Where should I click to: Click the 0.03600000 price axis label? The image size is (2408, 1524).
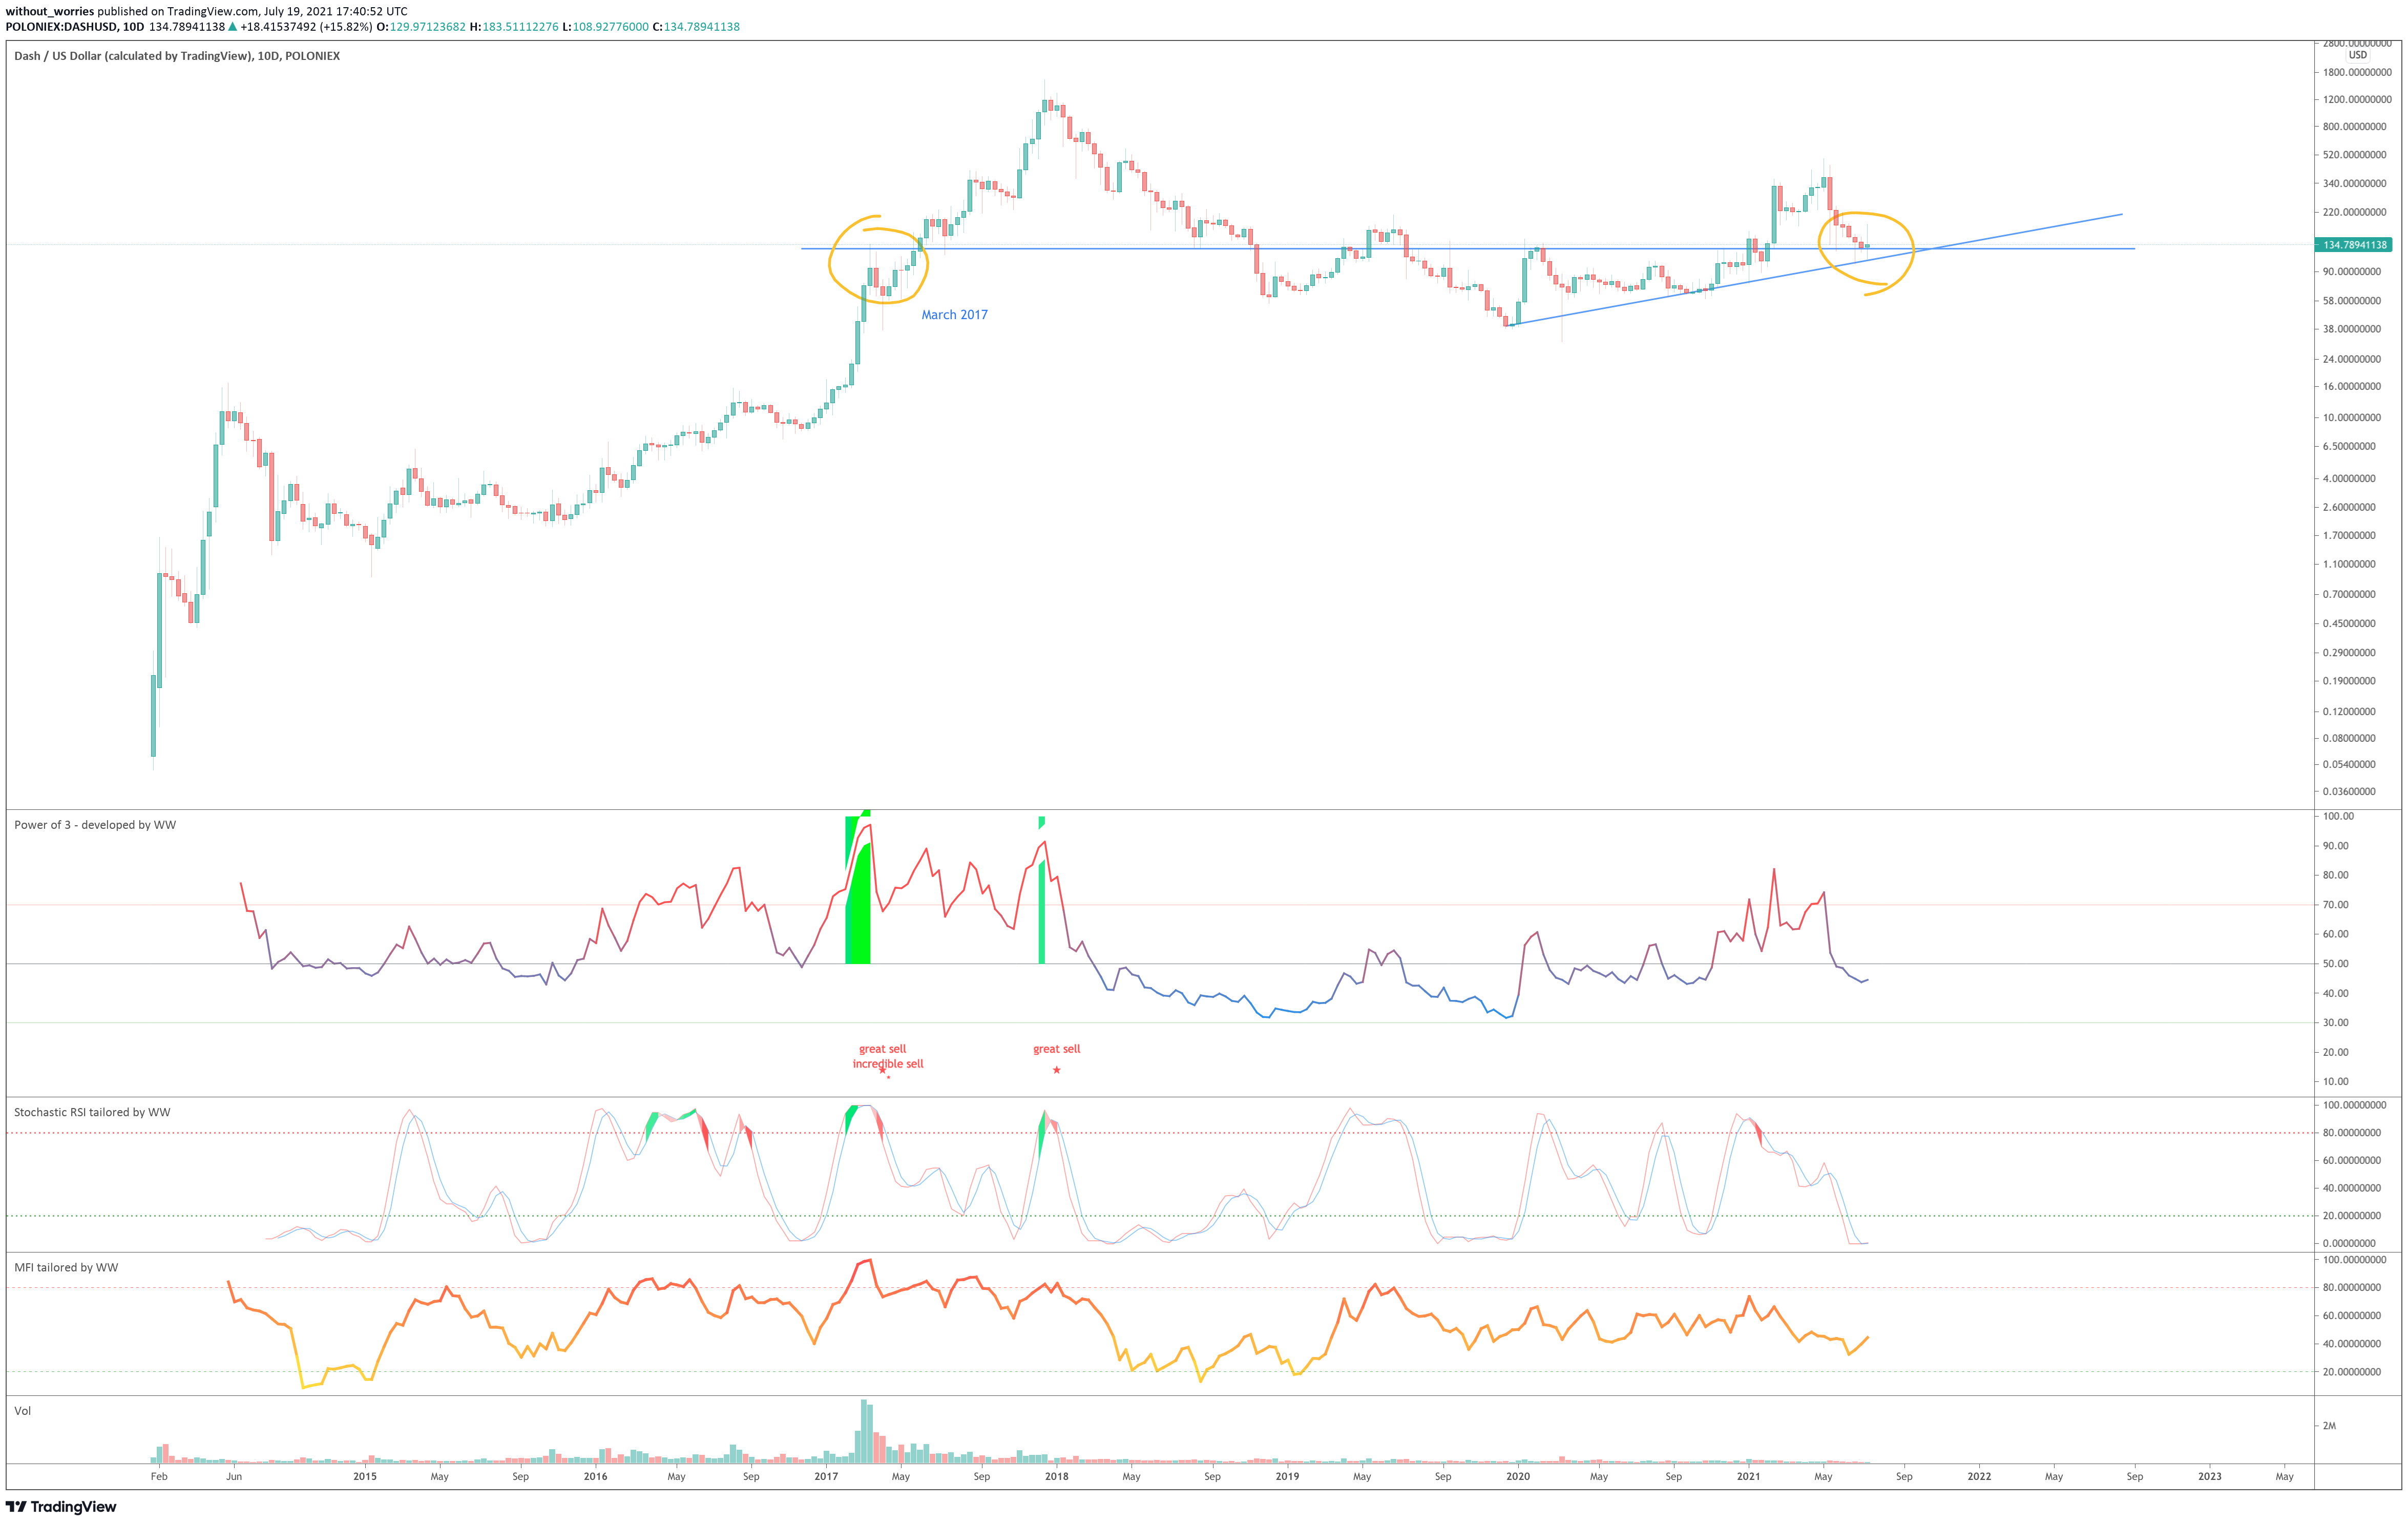(2349, 791)
